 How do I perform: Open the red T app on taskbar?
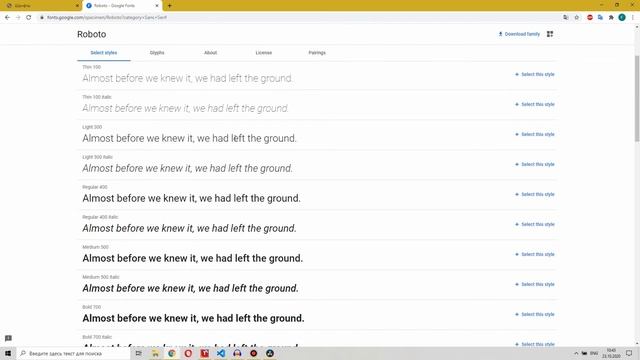tap(204, 353)
